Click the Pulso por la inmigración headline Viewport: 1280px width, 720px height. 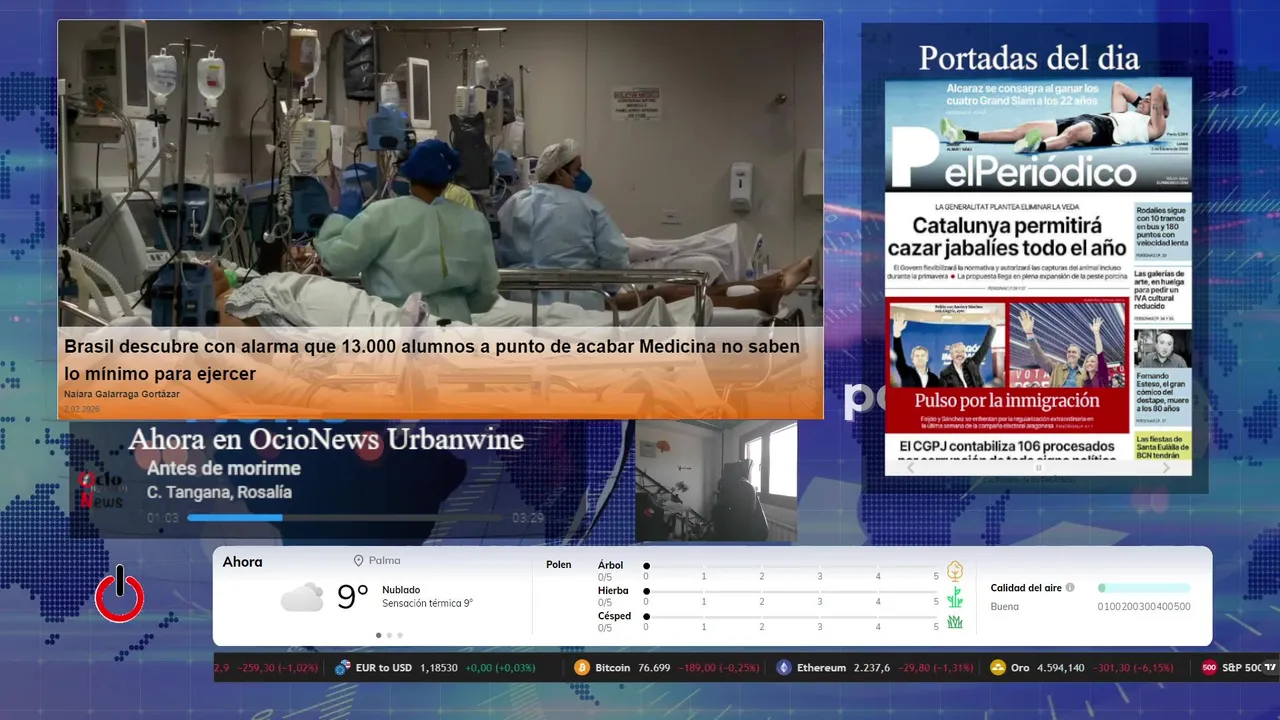coord(1006,401)
